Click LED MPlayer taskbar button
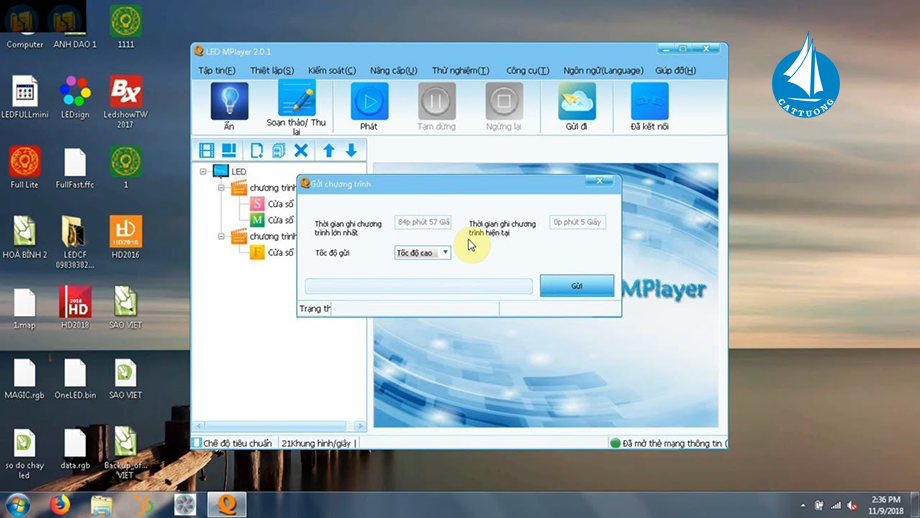This screenshot has height=518, width=920. click(x=227, y=505)
